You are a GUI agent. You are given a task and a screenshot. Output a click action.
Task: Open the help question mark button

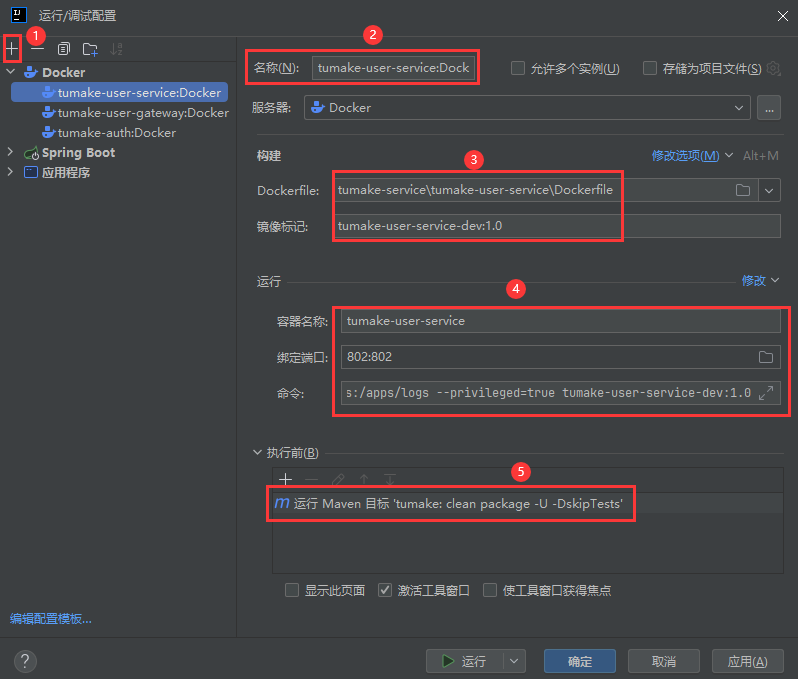25,661
